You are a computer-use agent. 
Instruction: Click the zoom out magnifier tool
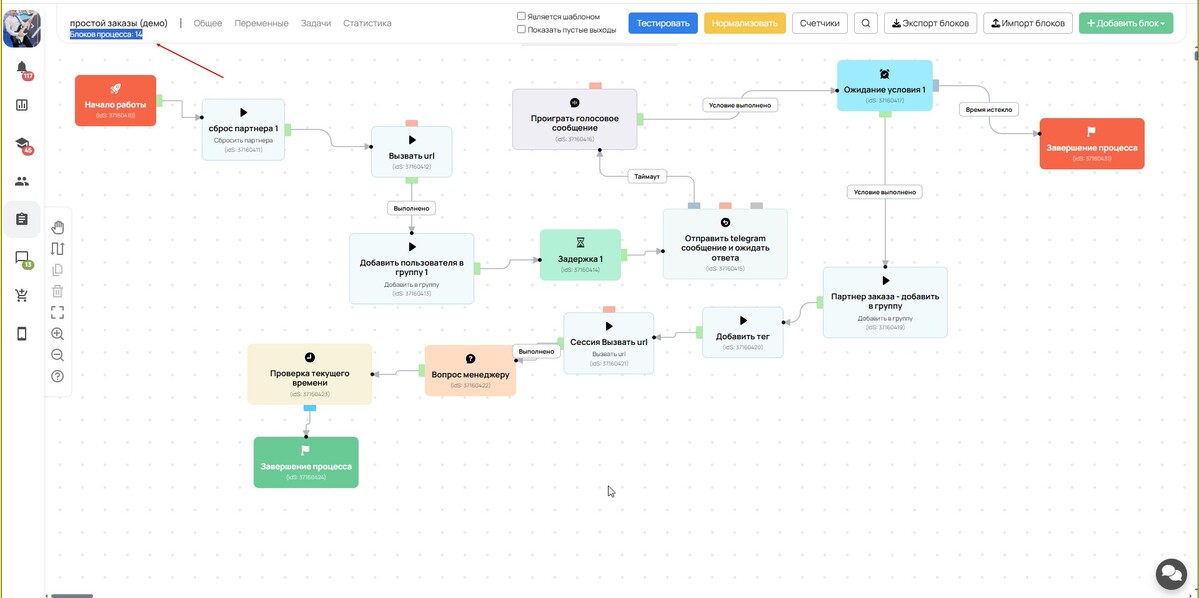click(57, 355)
